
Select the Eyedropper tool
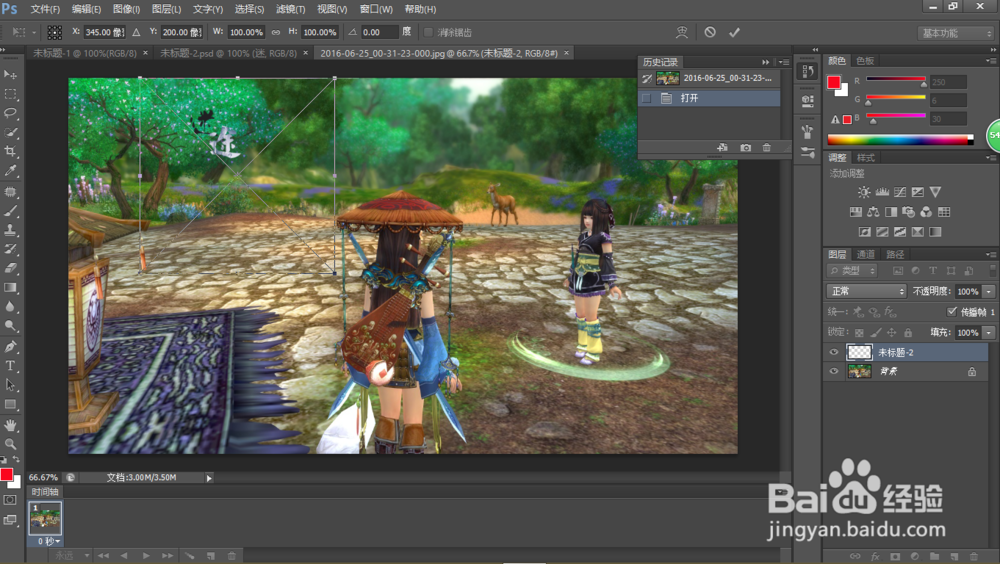10,170
